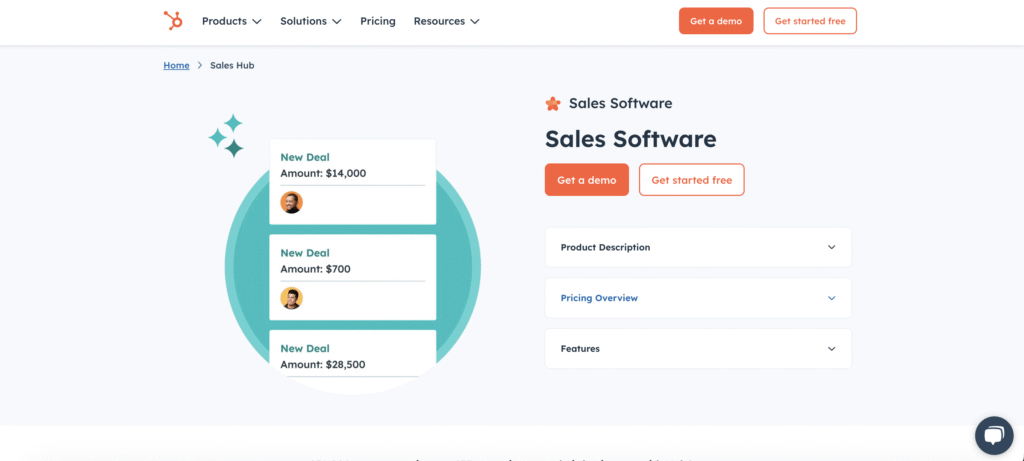Screen dimensions: 1024x461
Task: Click avatar in the $700 deal card
Action: (291, 298)
